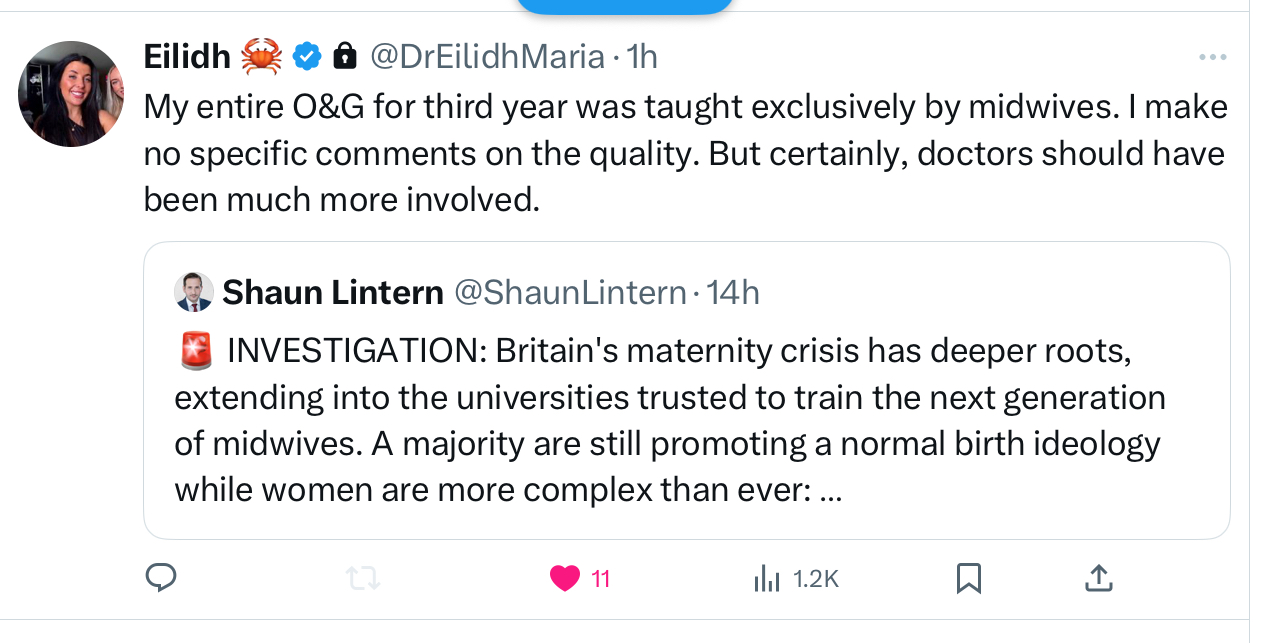Image resolution: width=1264 pixels, height=643 pixels.
Task: Open view analytics bar chart icon
Action: coord(766,577)
